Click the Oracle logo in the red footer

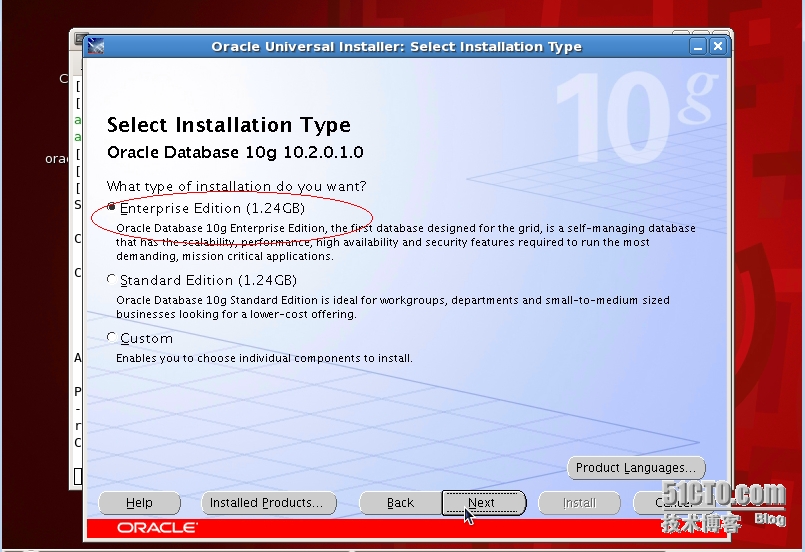[x=157, y=528]
